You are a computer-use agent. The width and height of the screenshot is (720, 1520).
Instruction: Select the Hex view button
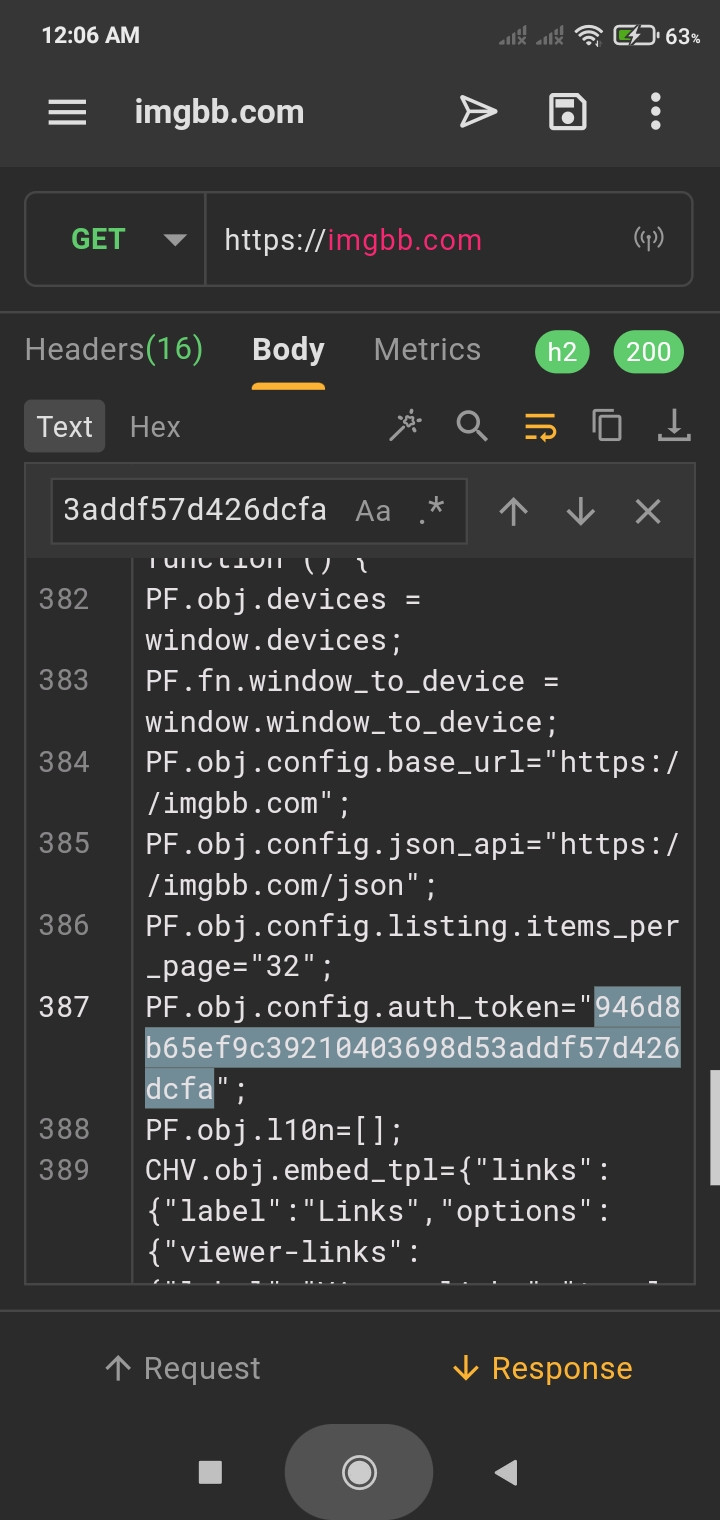click(155, 427)
